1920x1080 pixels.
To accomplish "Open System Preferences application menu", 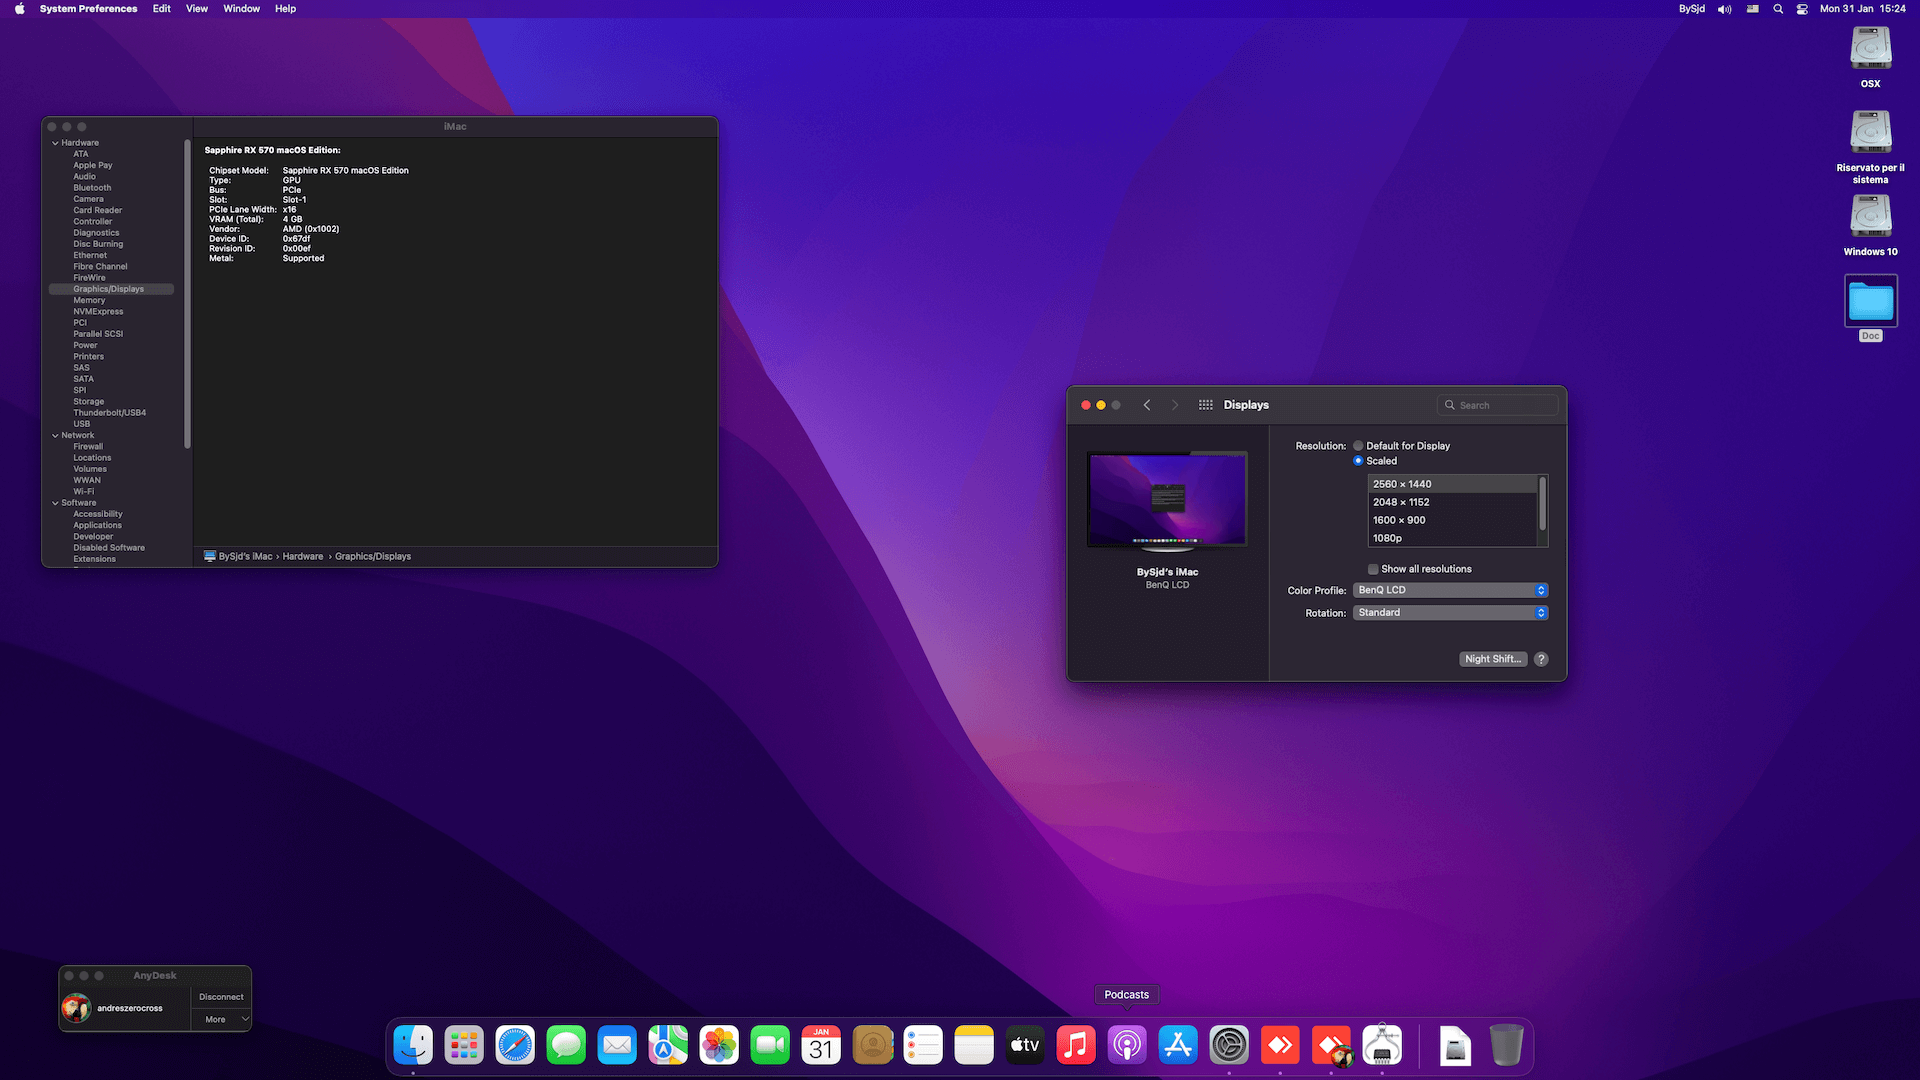I will point(88,9).
